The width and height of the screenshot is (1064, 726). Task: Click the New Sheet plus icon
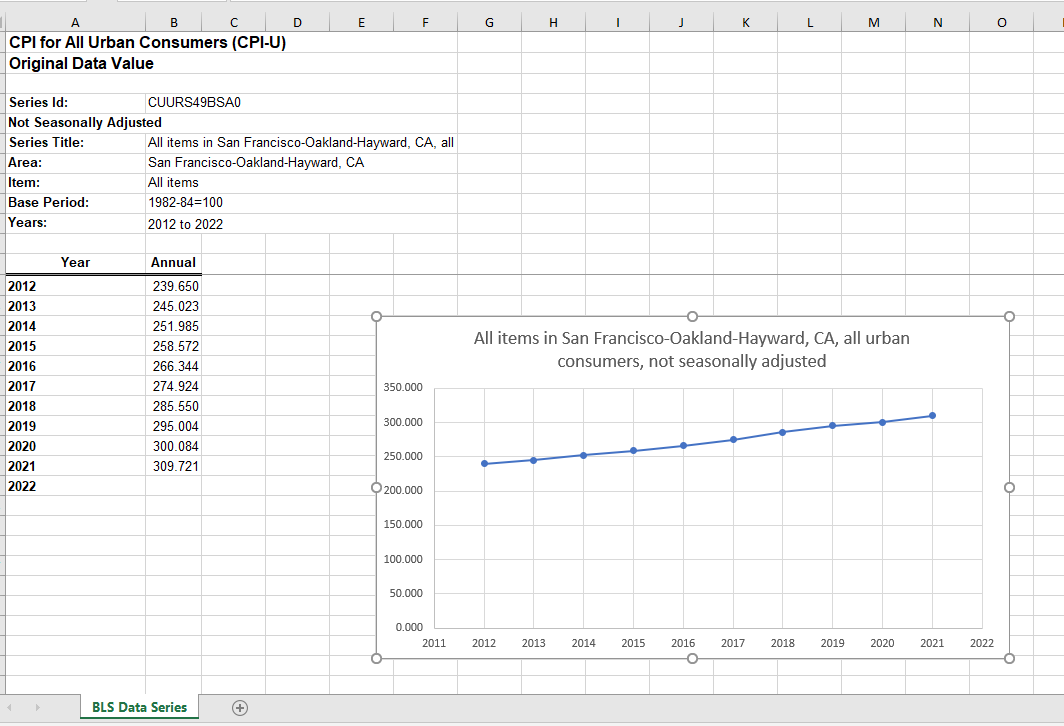click(239, 707)
